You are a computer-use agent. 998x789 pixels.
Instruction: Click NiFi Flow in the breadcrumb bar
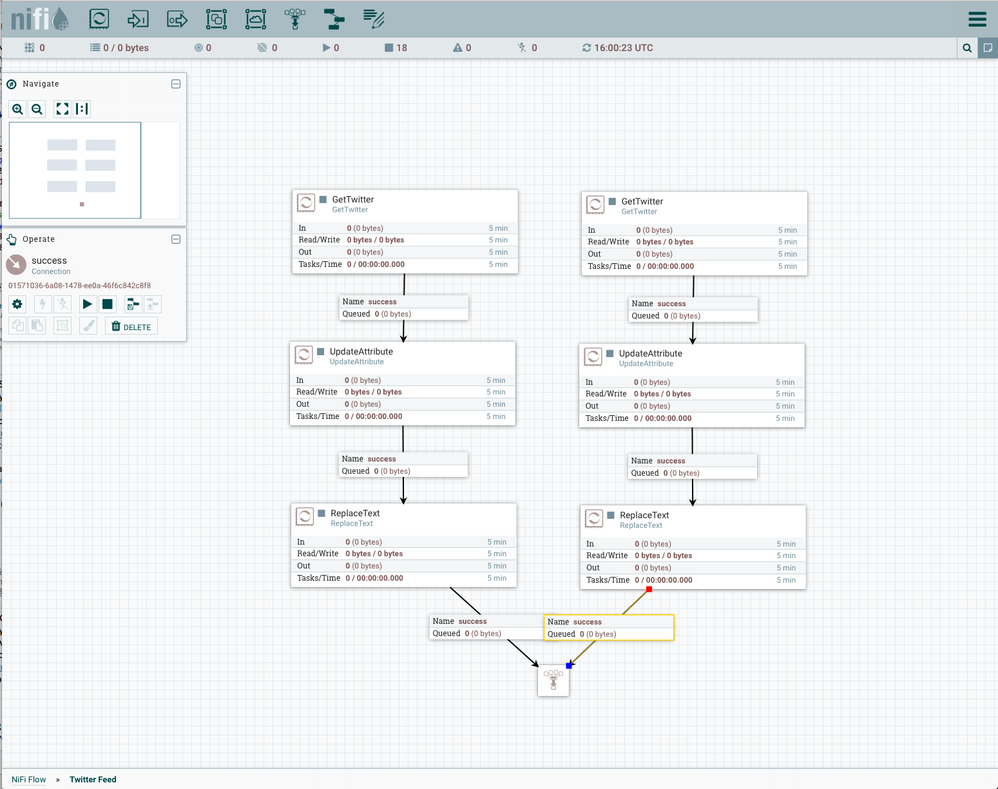point(28,779)
